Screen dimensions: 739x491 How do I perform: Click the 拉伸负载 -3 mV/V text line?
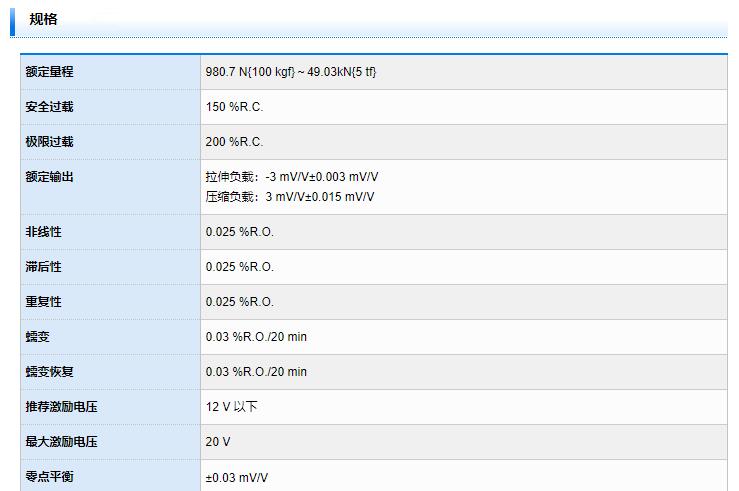292,177
